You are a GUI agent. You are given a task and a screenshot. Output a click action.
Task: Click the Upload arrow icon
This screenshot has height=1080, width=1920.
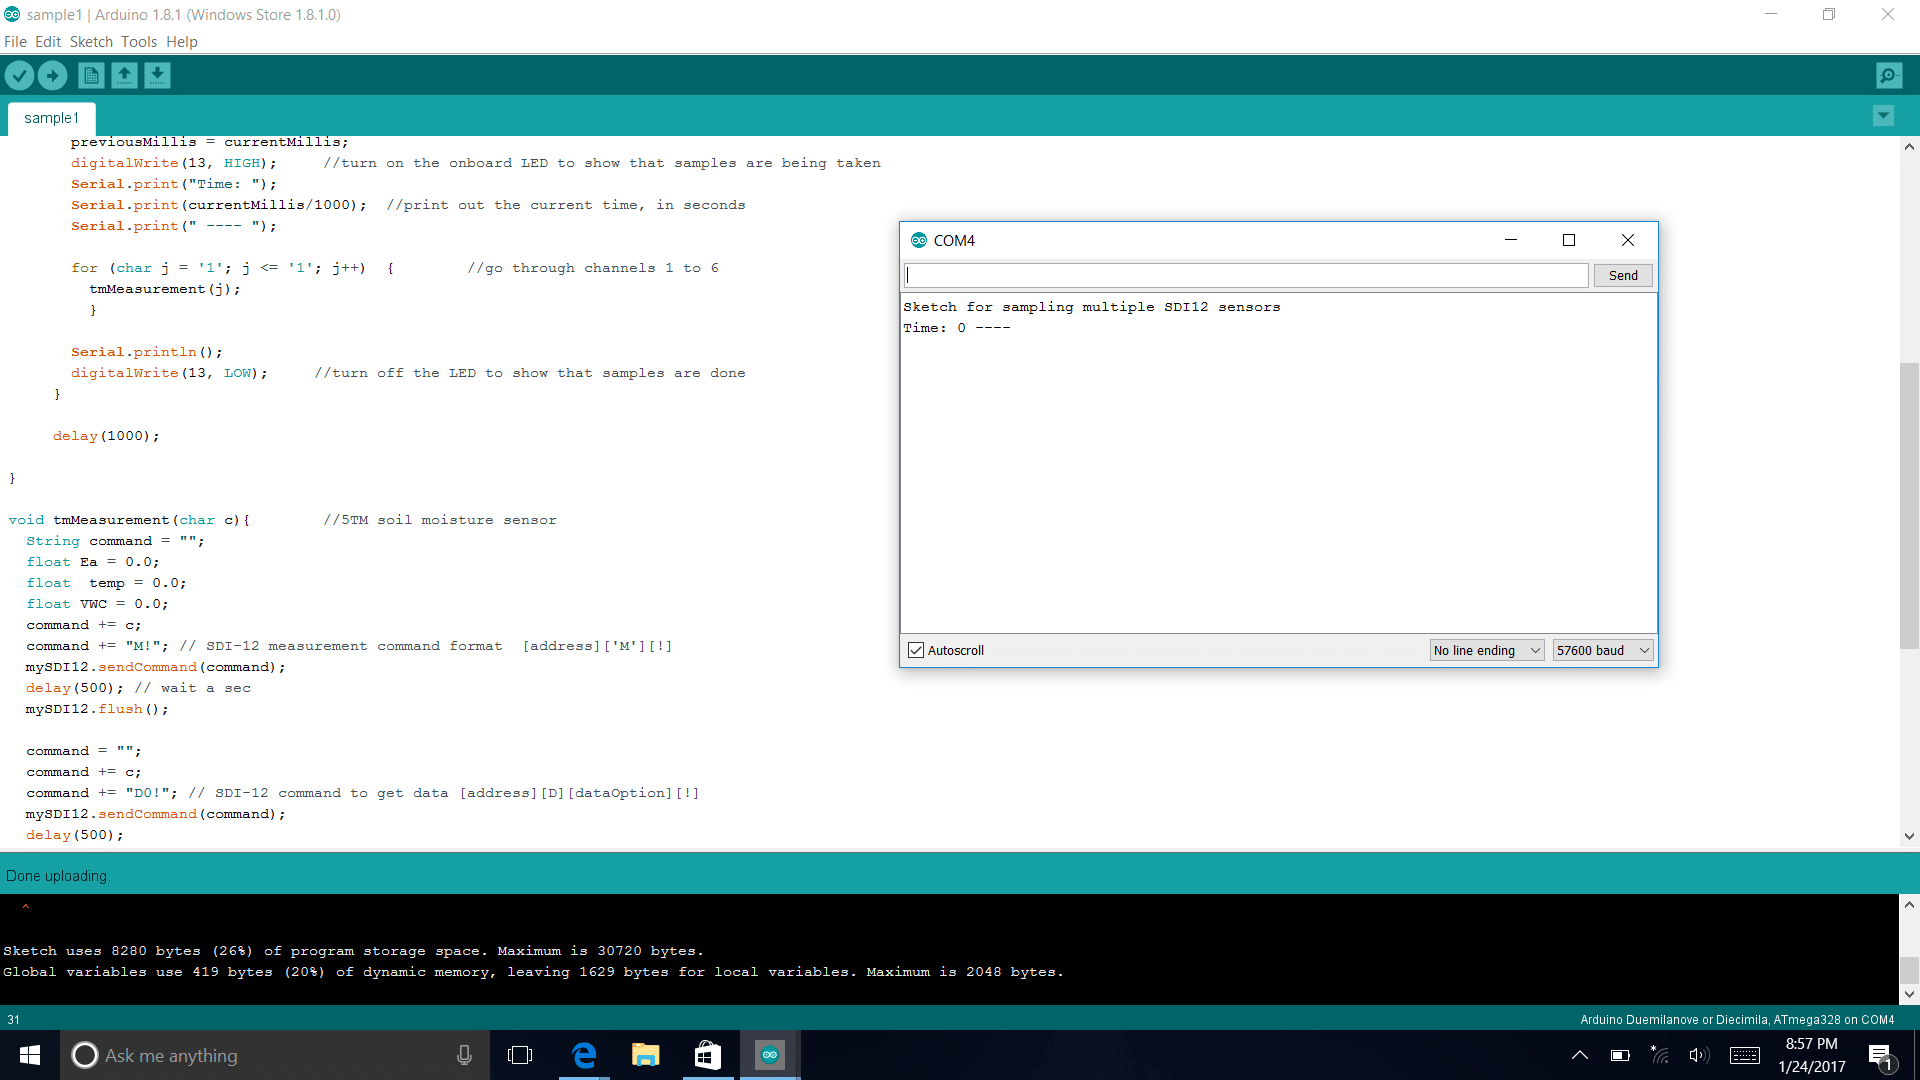point(52,75)
